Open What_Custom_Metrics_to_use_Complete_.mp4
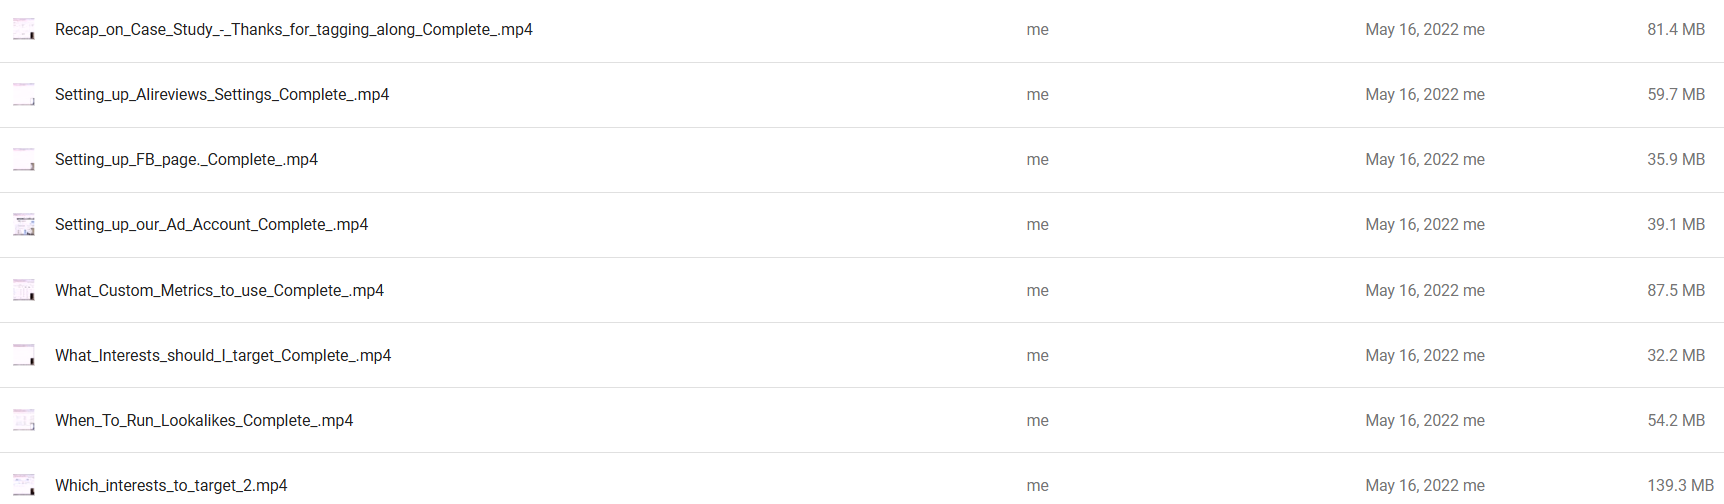This screenshot has height=504, width=1724. coord(219,290)
